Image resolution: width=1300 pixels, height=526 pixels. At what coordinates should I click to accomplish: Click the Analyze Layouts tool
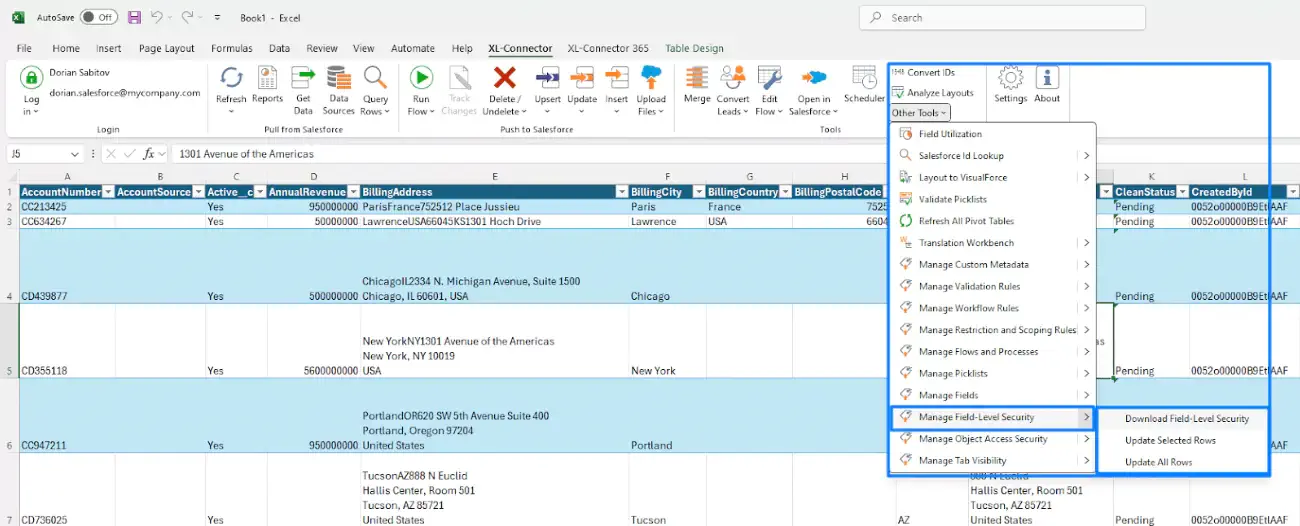(932, 93)
